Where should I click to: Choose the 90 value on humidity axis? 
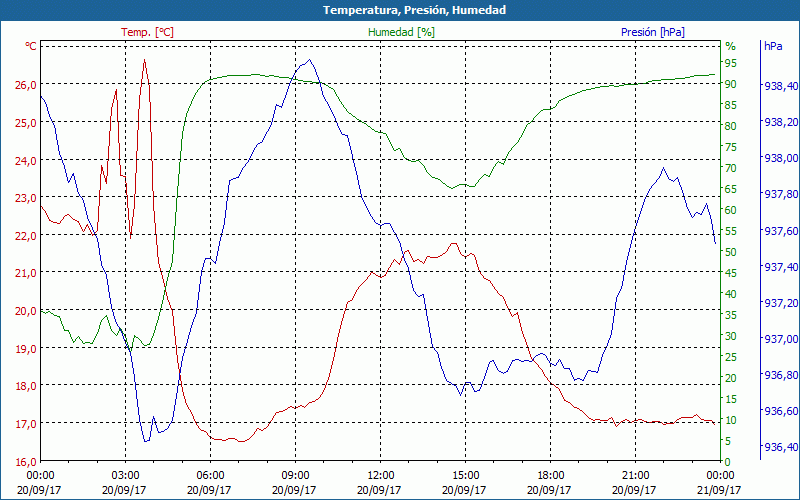pyautogui.click(x=731, y=84)
